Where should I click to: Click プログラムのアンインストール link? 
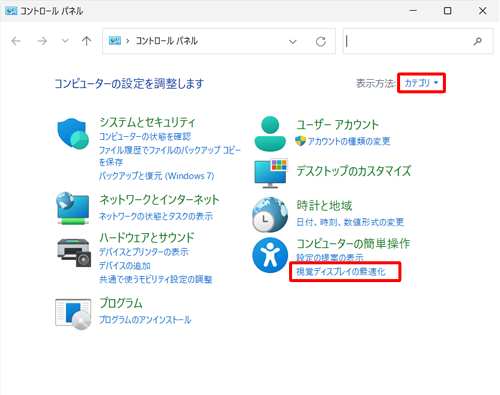(145, 320)
